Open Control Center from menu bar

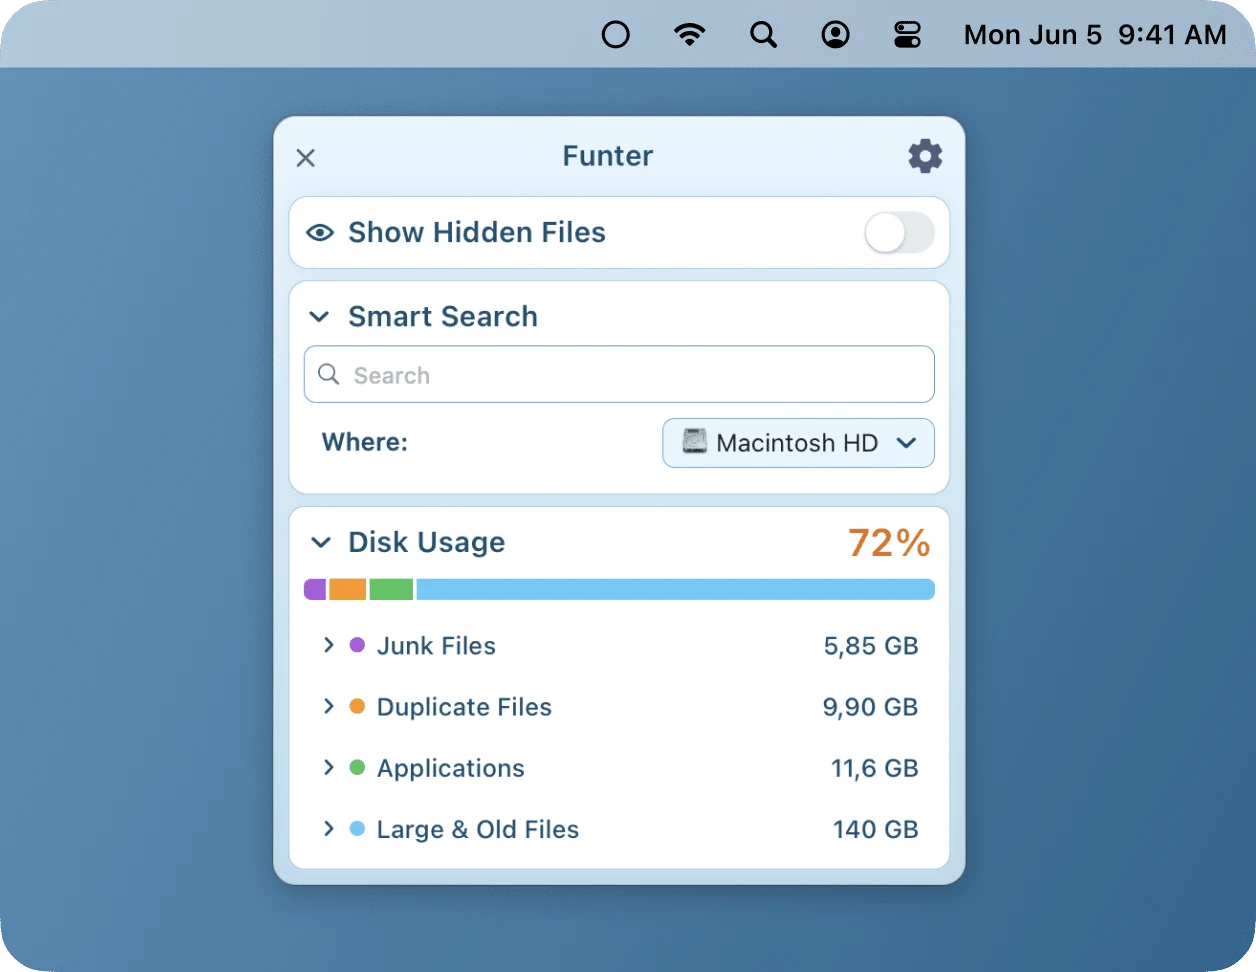coord(907,35)
